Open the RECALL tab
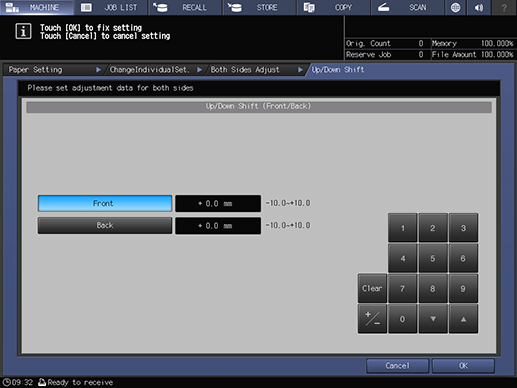The image size is (517, 388). (185, 7)
